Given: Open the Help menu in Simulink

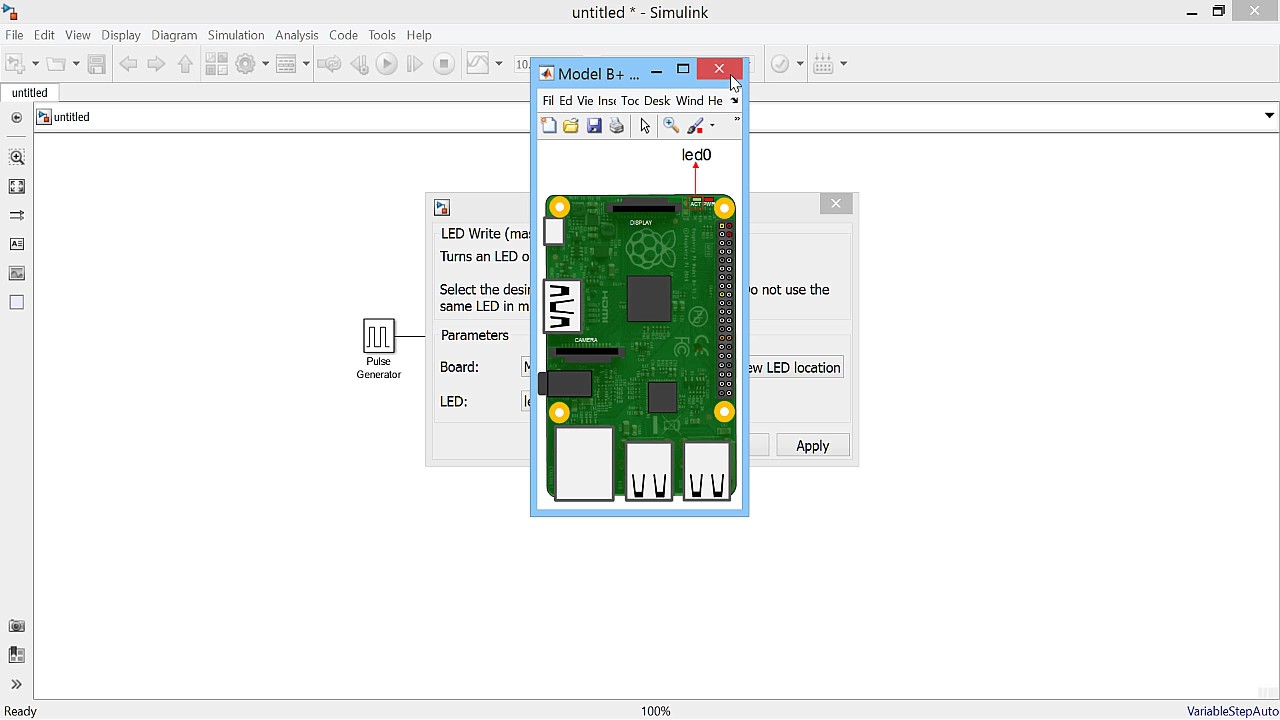Looking at the screenshot, I should [x=419, y=35].
